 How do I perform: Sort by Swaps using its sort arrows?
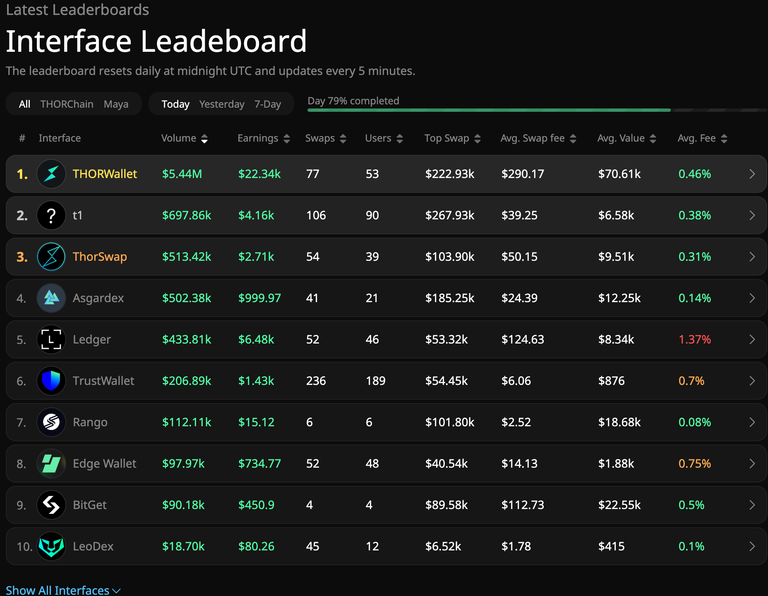click(x=343, y=139)
